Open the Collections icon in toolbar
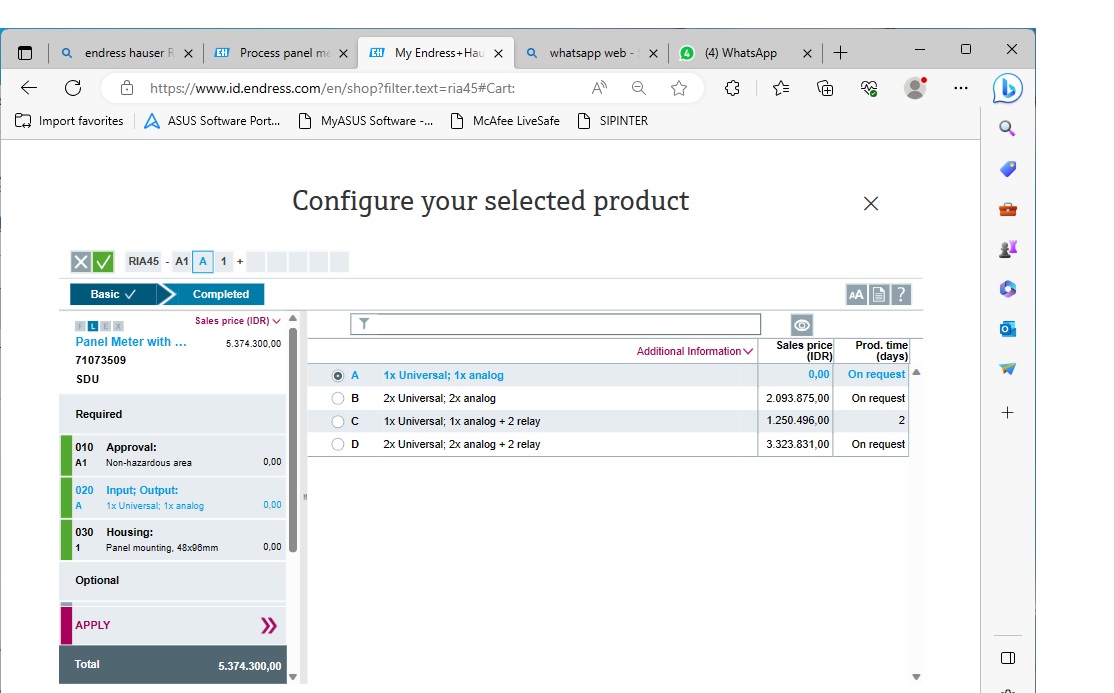Screen dimensions: 1114x693 [x=825, y=88]
